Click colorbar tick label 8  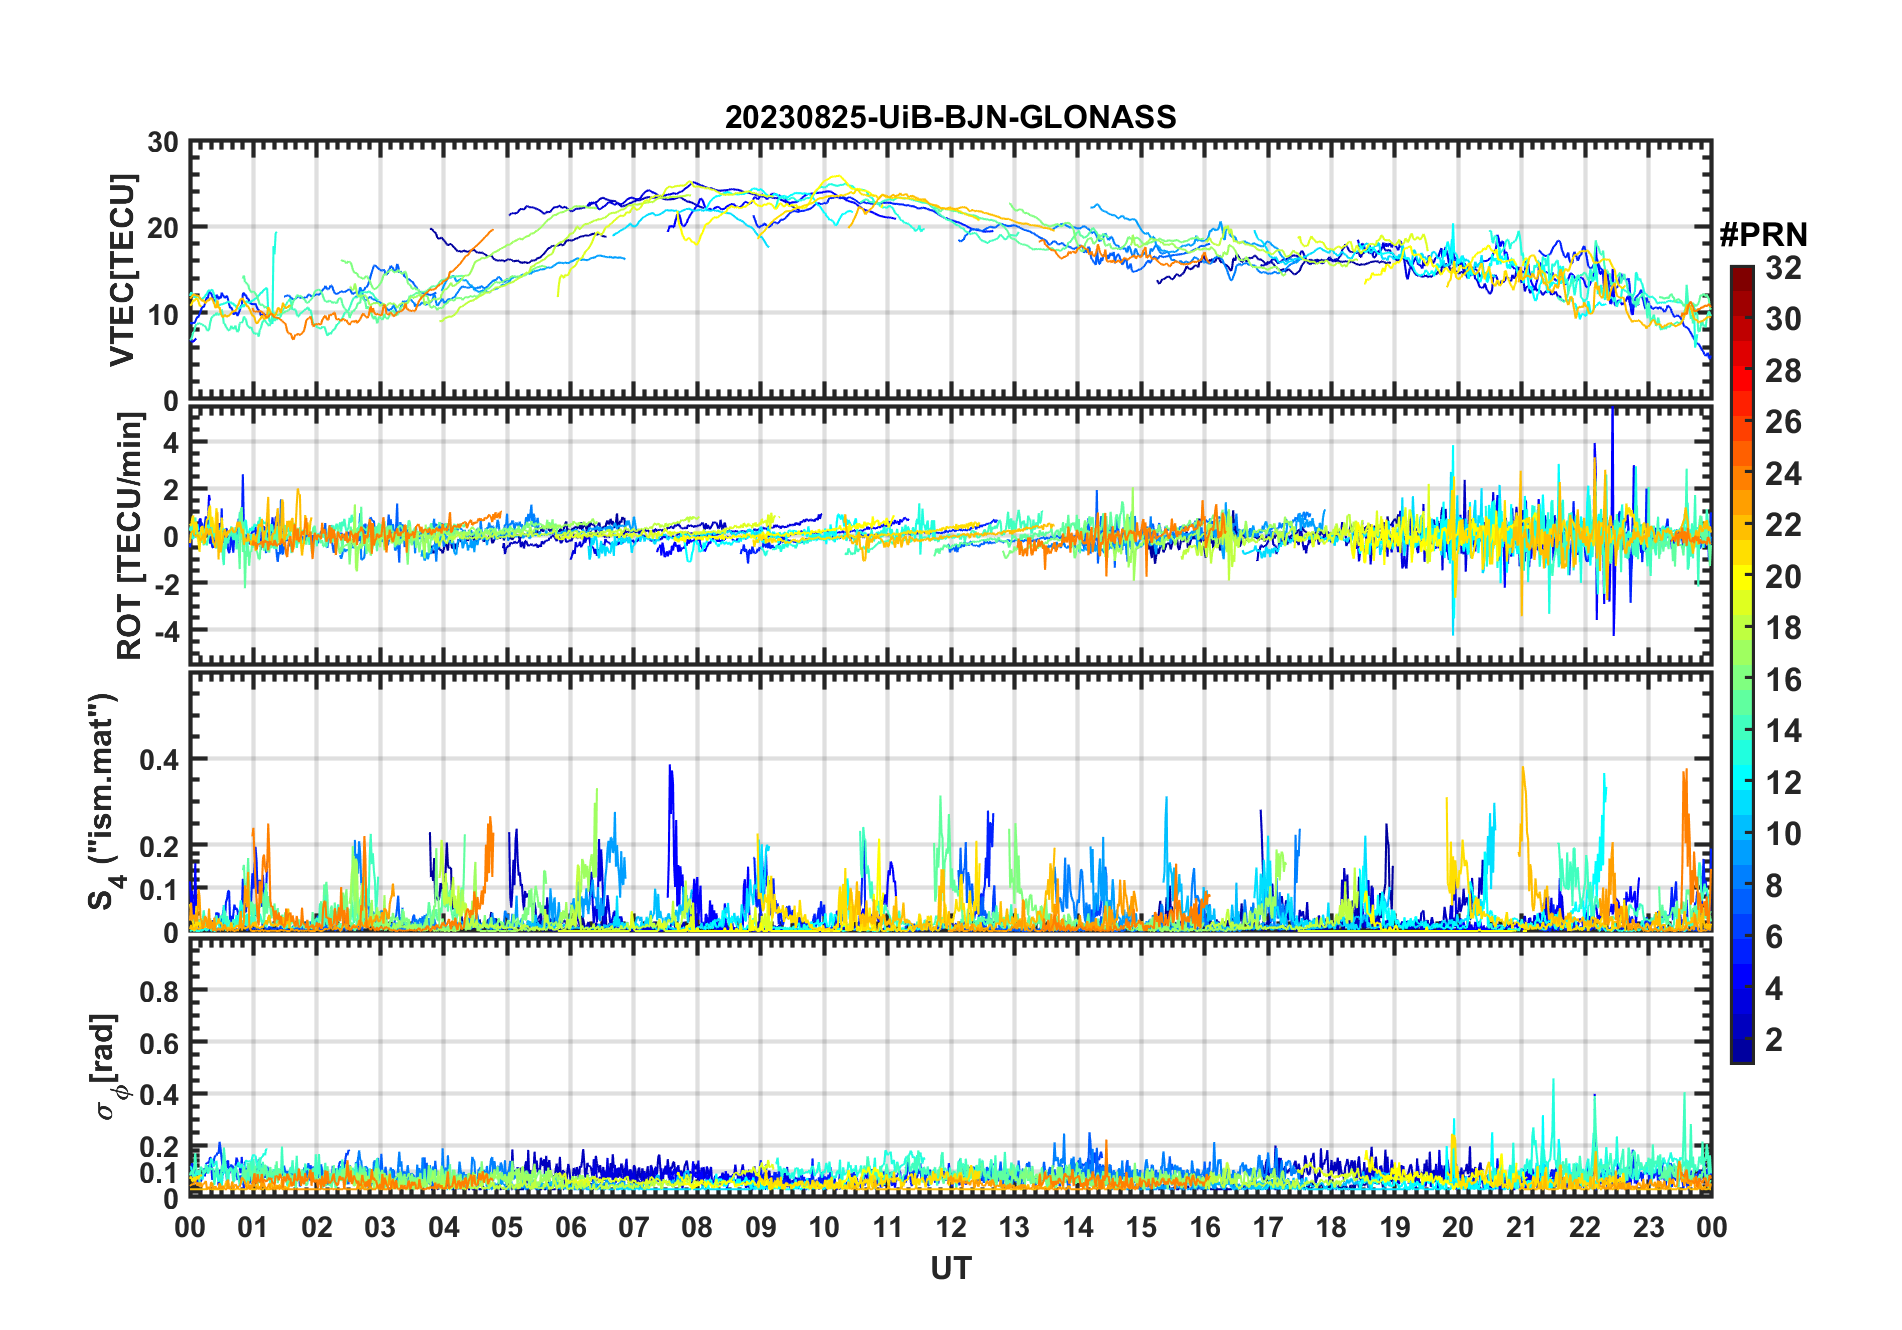pyautogui.click(x=1774, y=886)
